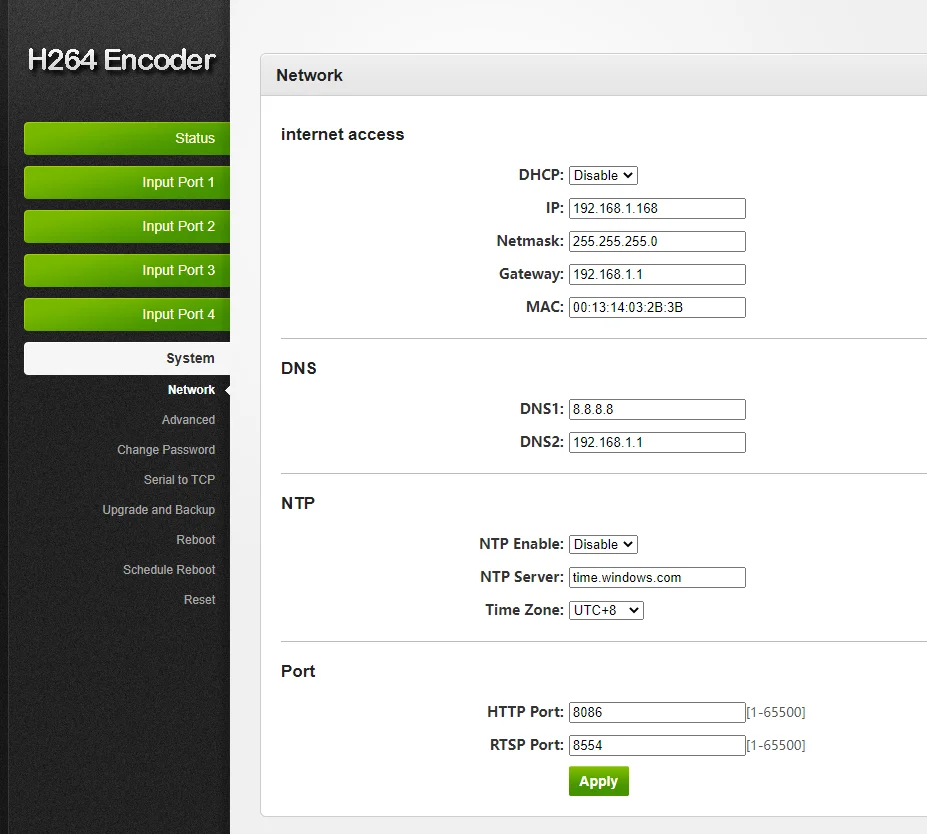Click the NTP Server field
Image resolution: width=927 pixels, height=834 pixels.
[x=657, y=577]
